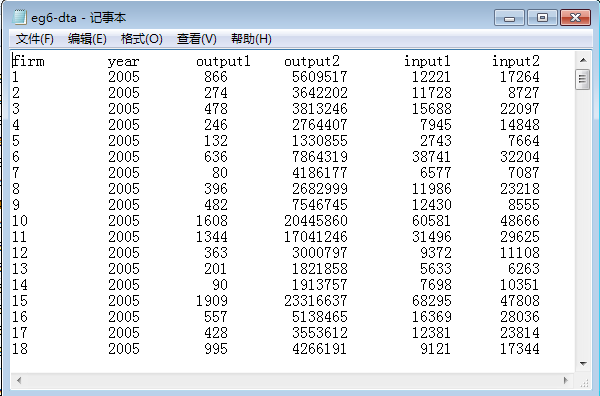
Task: Click the value 2682999
Action: click(x=320, y=189)
